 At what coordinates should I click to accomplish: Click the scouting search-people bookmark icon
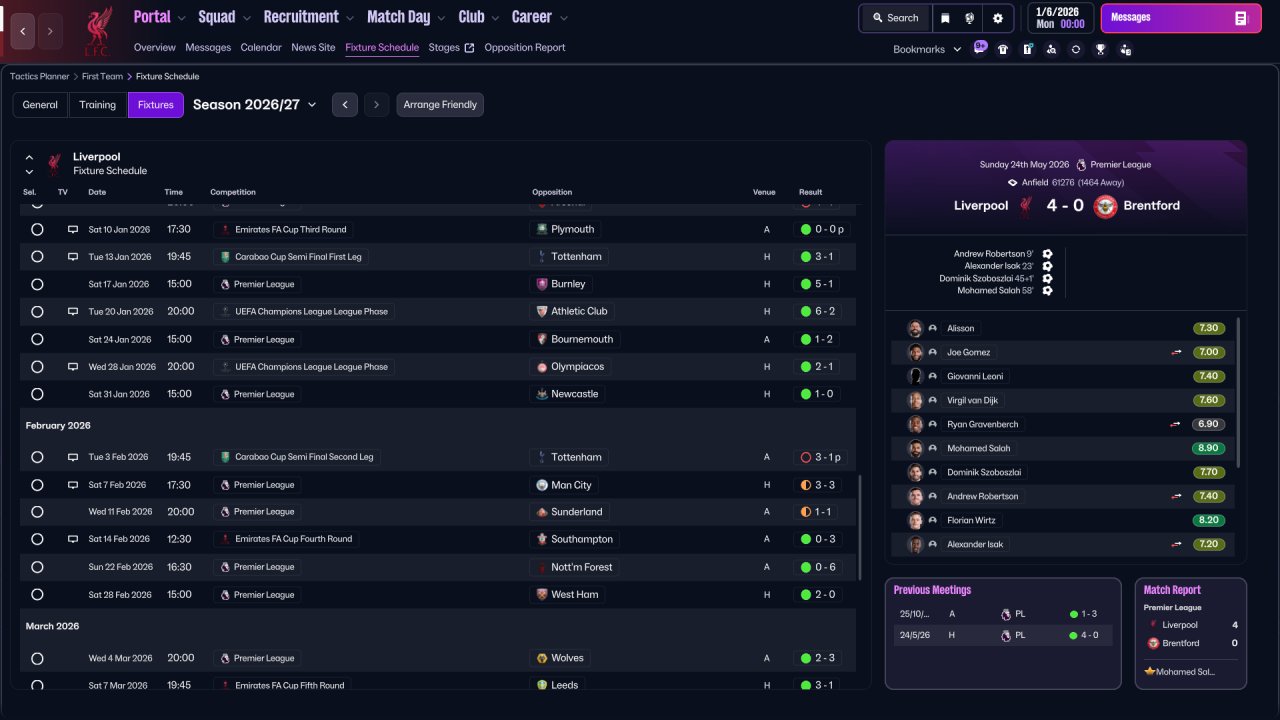[1051, 49]
